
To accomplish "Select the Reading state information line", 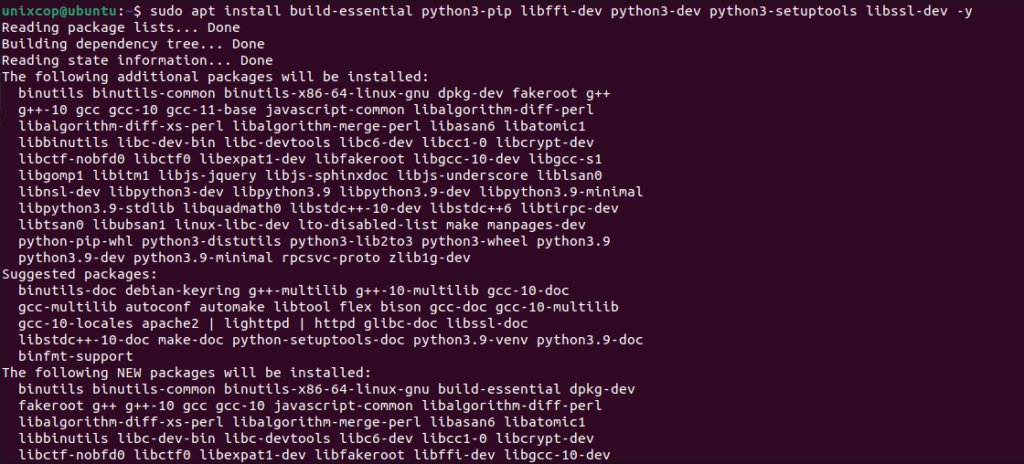I will pos(137,60).
